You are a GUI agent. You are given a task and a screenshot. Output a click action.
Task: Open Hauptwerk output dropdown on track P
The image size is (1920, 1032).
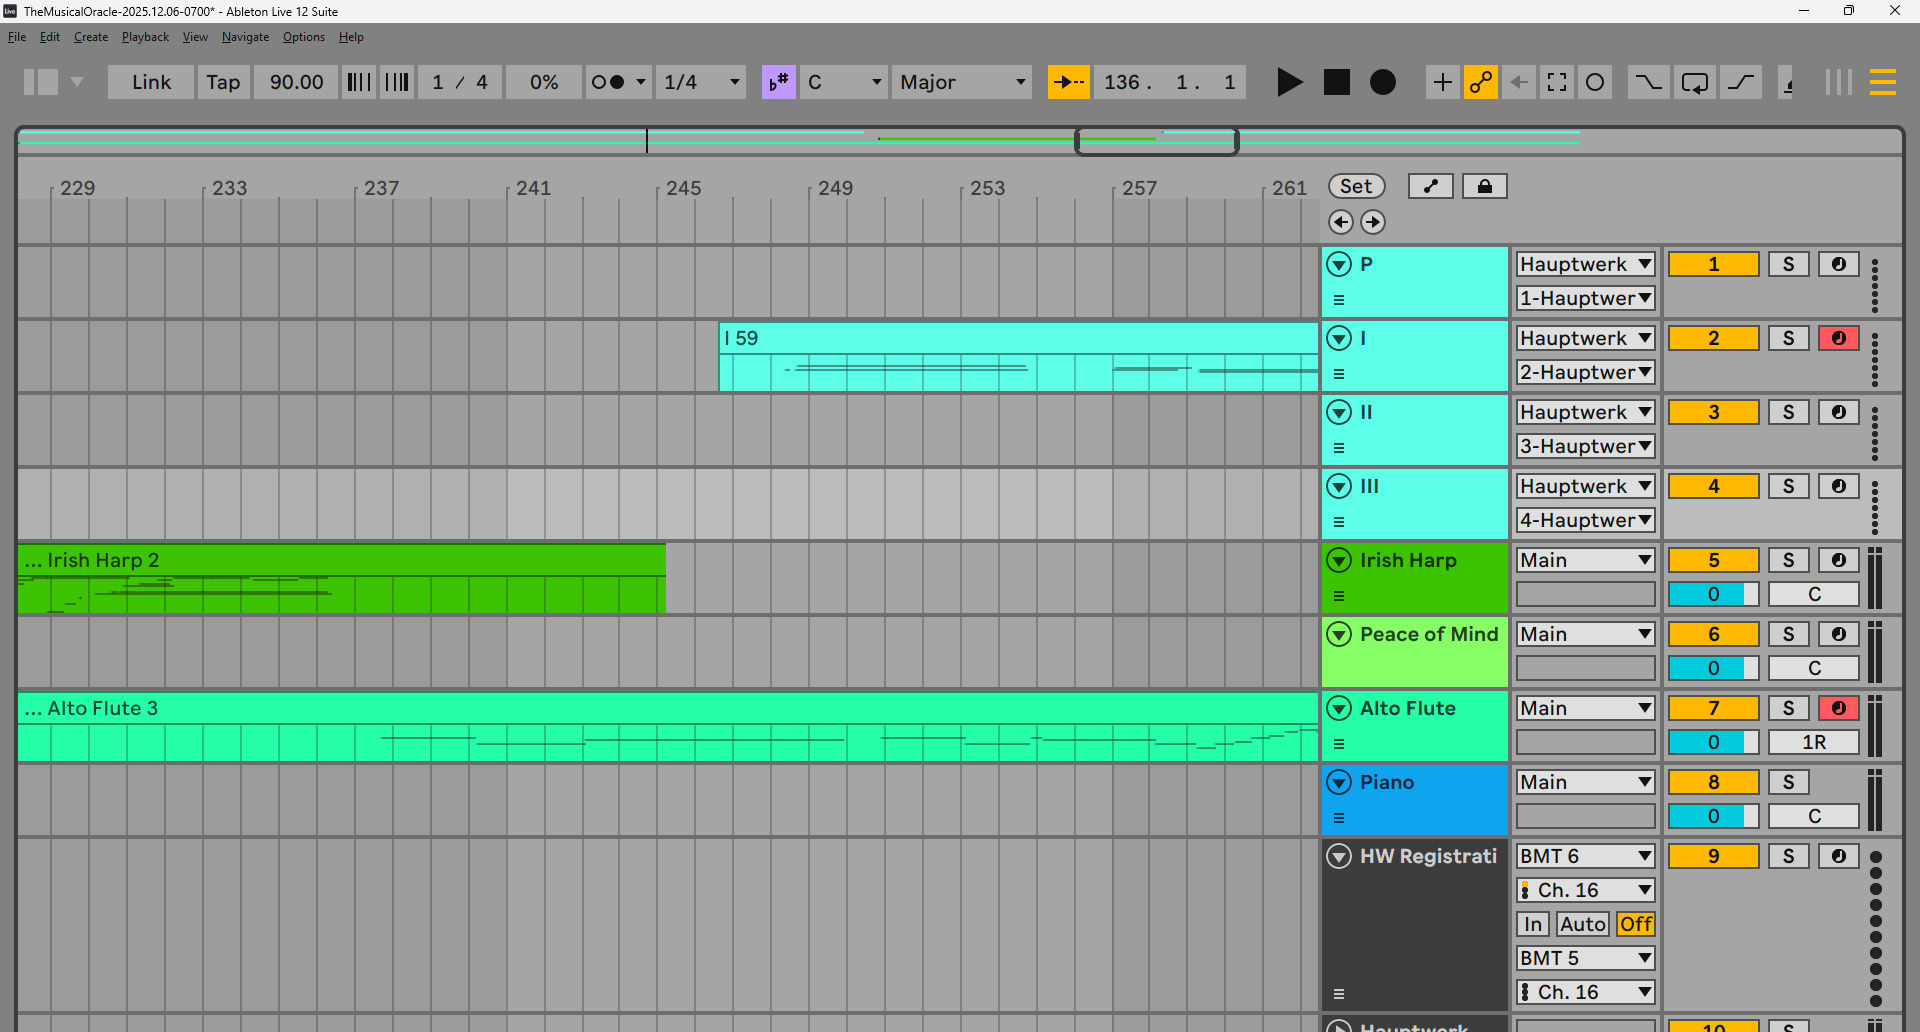tap(1586, 264)
